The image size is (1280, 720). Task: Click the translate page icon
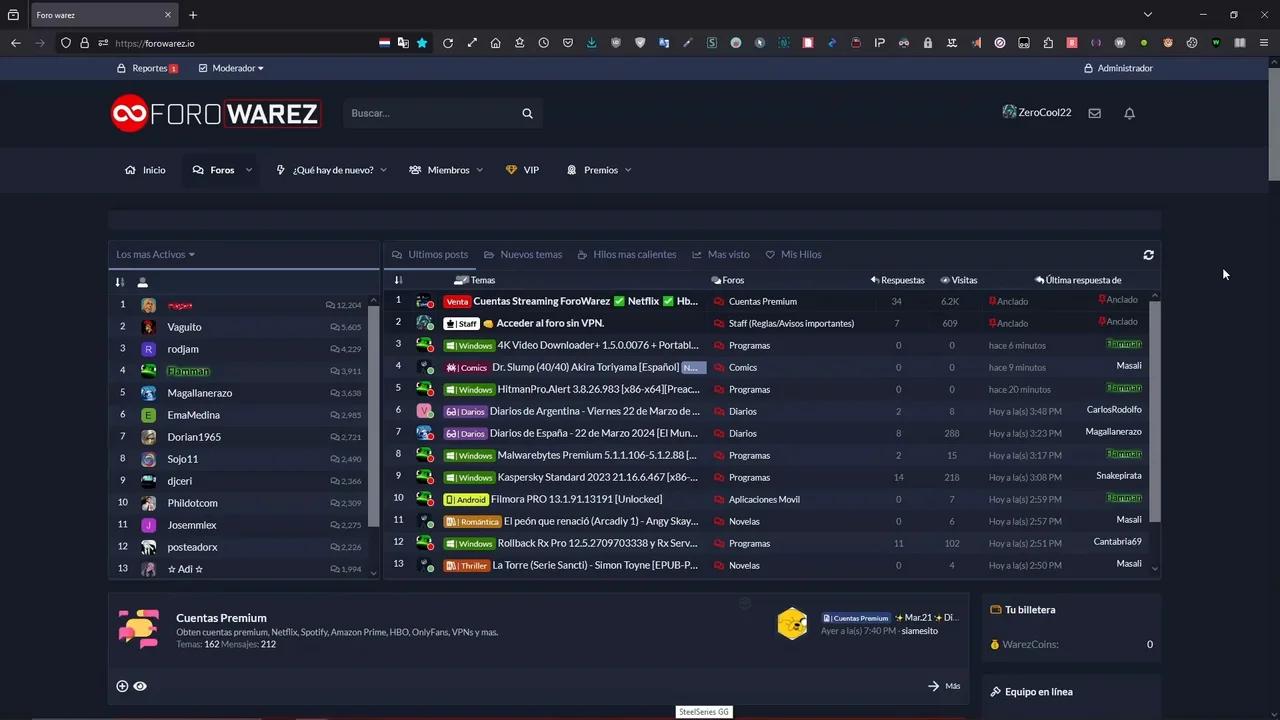(x=403, y=43)
